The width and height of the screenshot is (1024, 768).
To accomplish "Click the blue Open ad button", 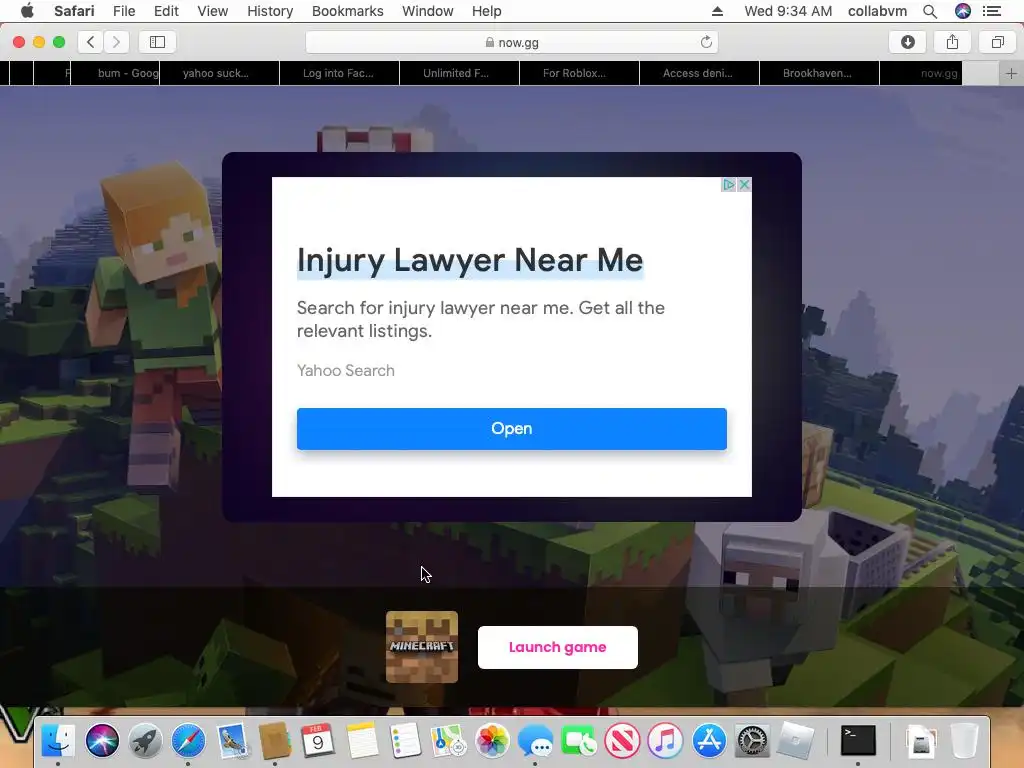I will (x=511, y=429).
